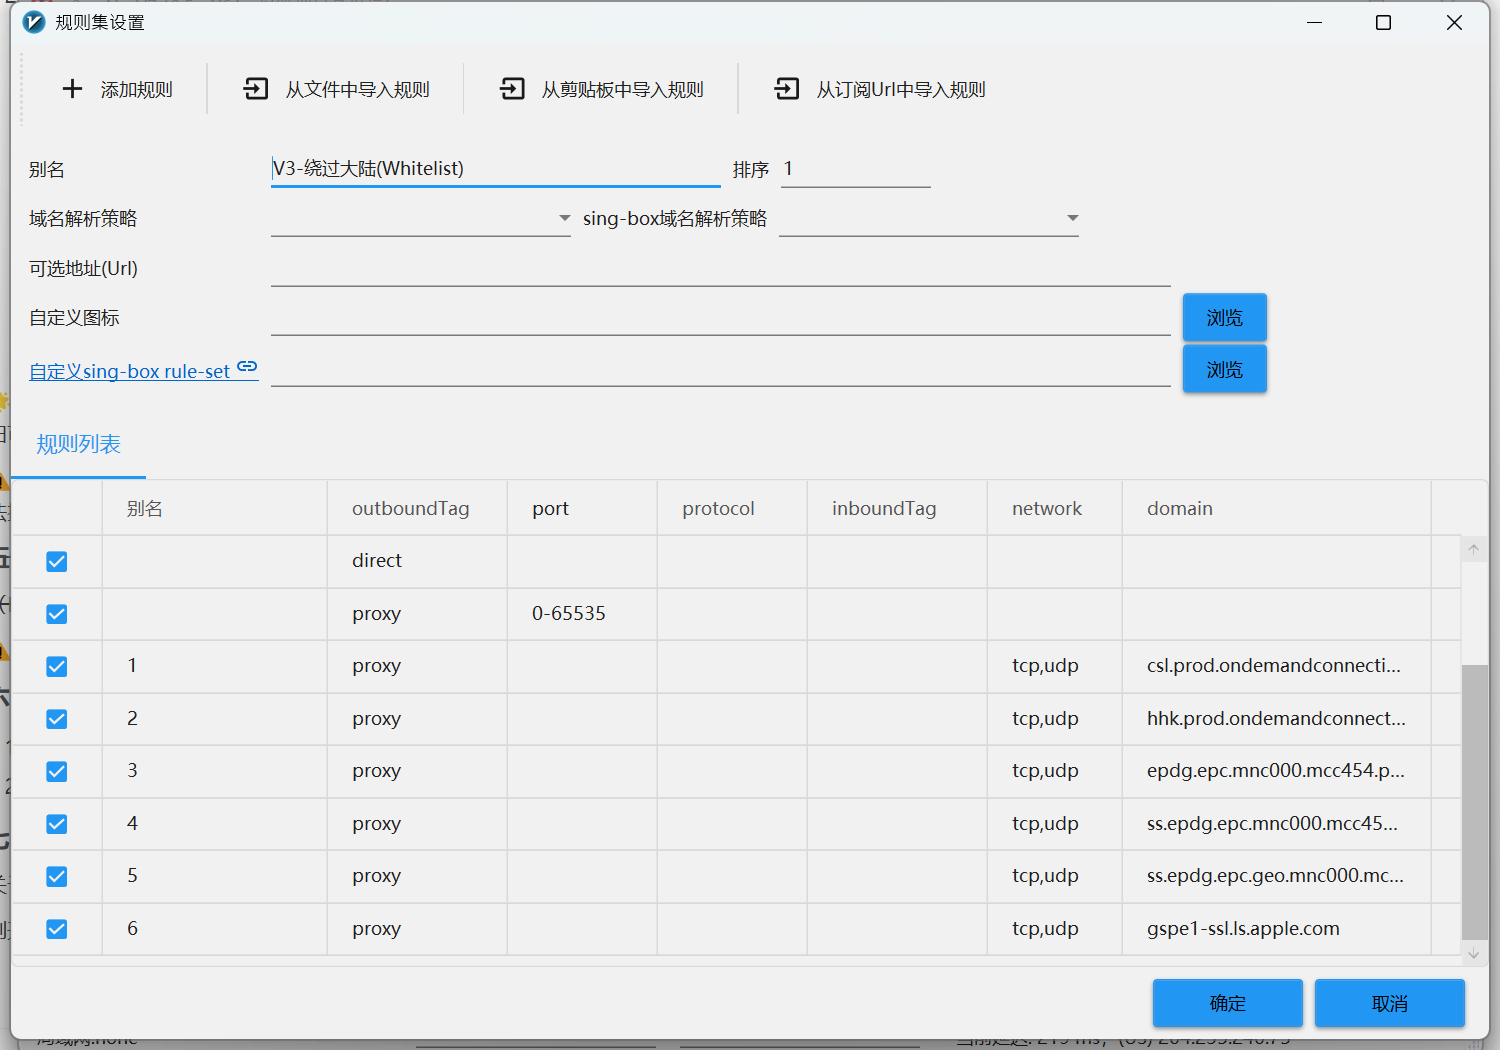Select the 'direct' outboundTag cell
This screenshot has width=1500, height=1050.
417,561
